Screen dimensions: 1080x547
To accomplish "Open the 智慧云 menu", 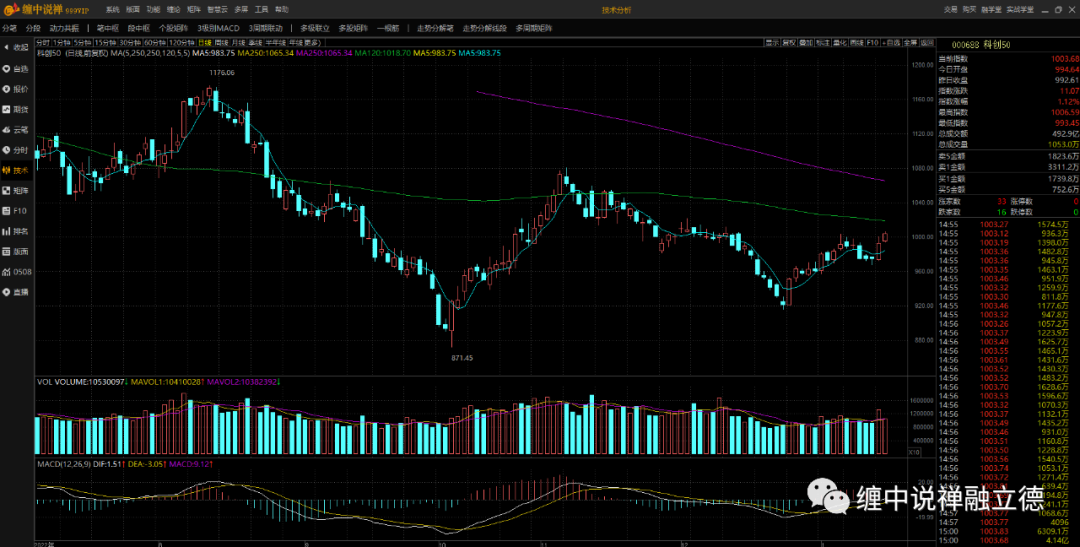I will (x=217, y=10).
